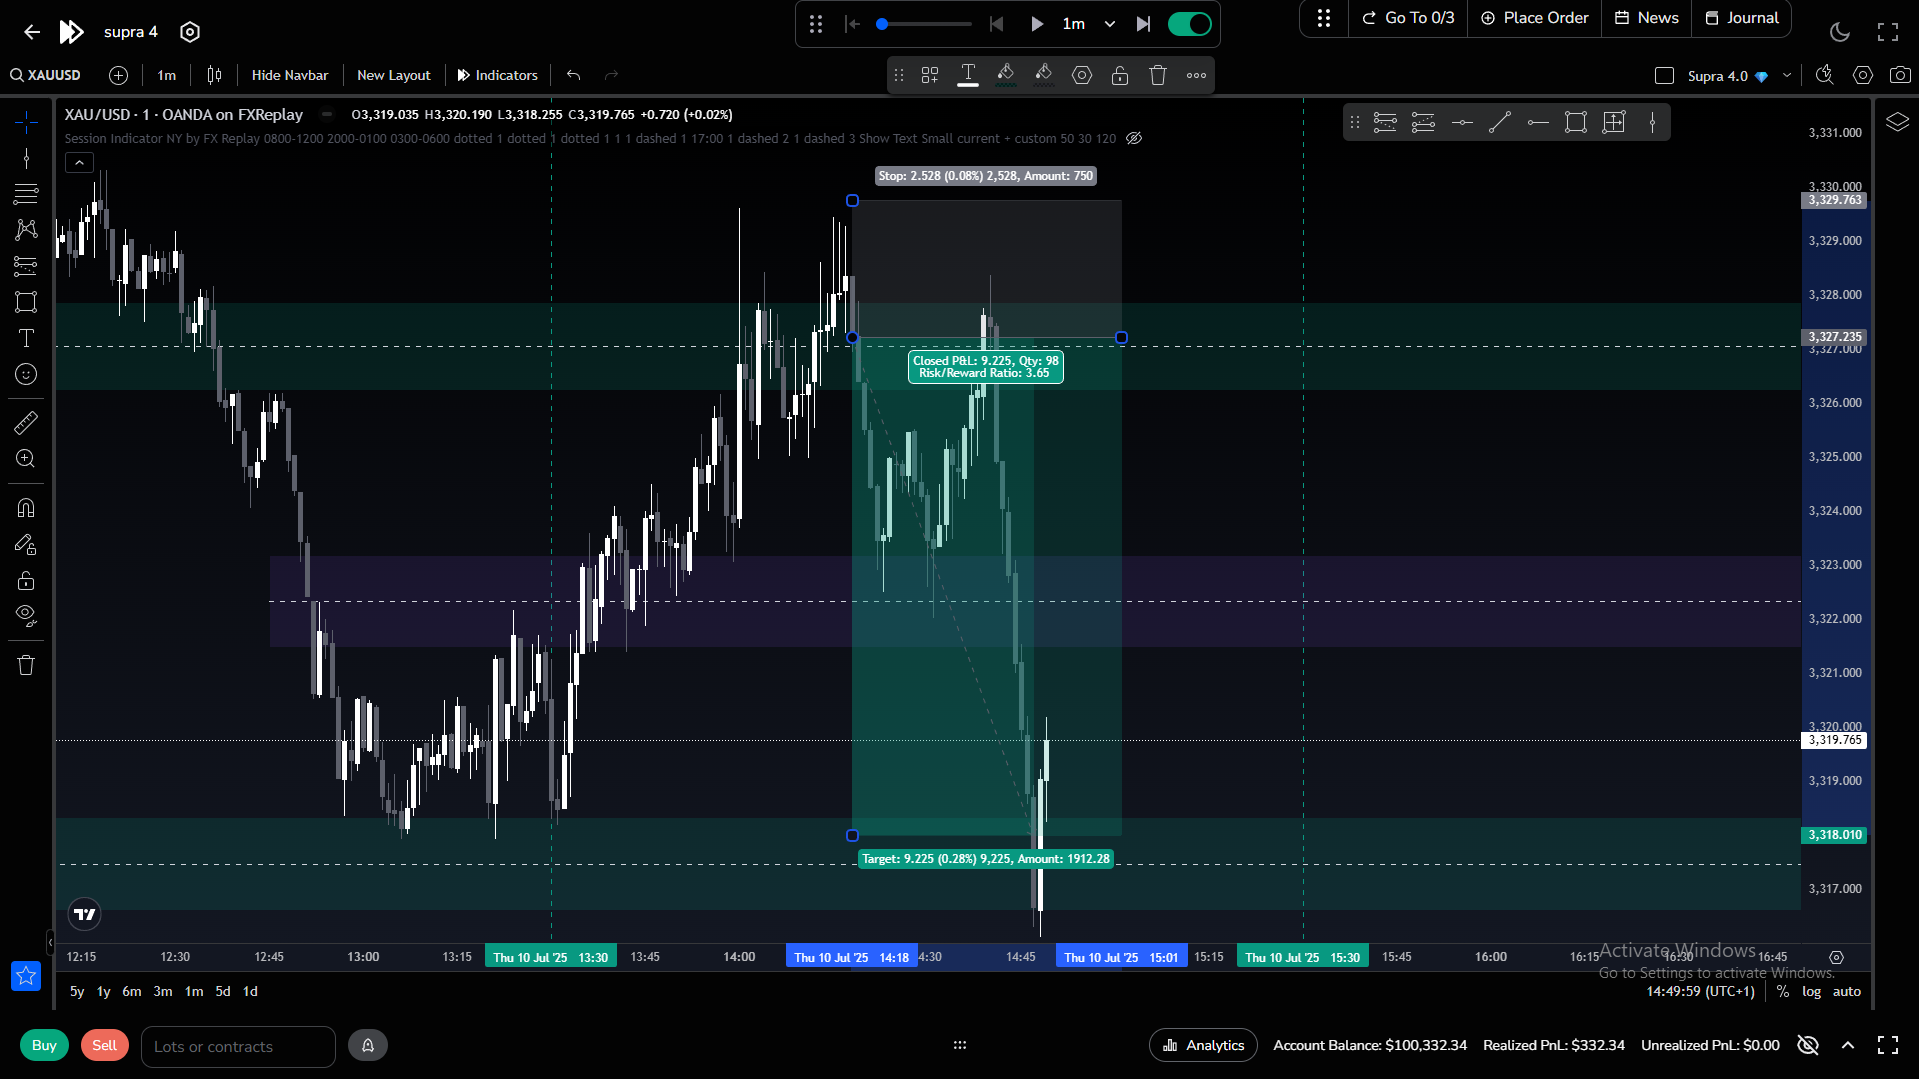The image size is (1919, 1079).
Task: Open quick search lightning icon
Action: (x=1825, y=75)
